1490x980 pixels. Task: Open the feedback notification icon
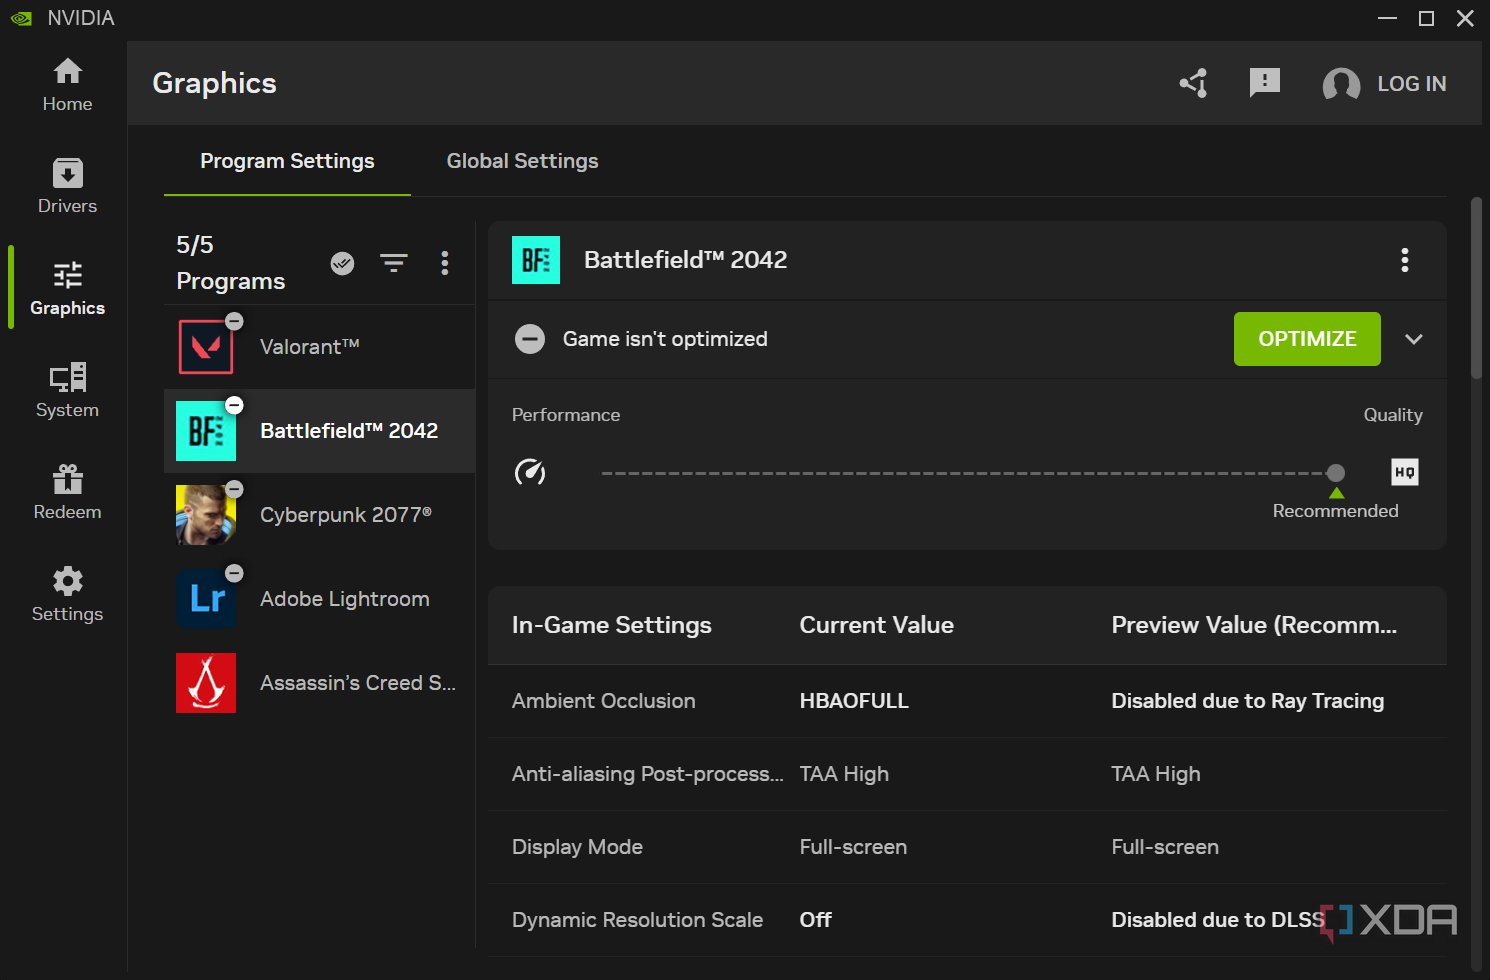click(x=1264, y=83)
